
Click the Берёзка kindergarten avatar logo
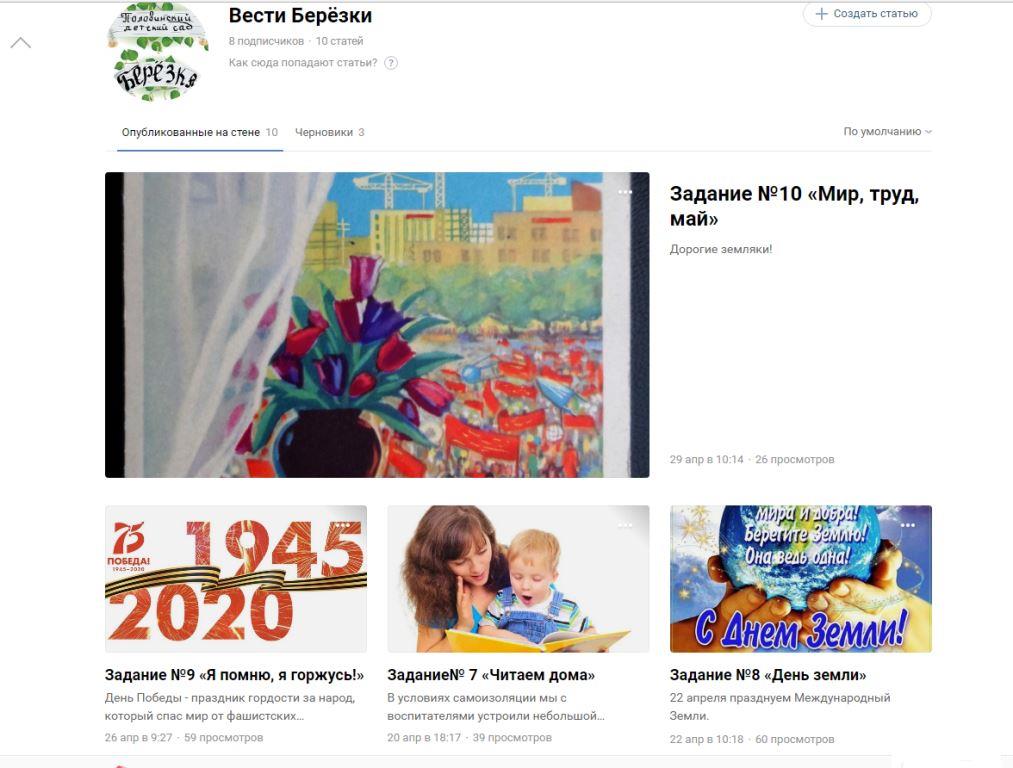coord(157,52)
